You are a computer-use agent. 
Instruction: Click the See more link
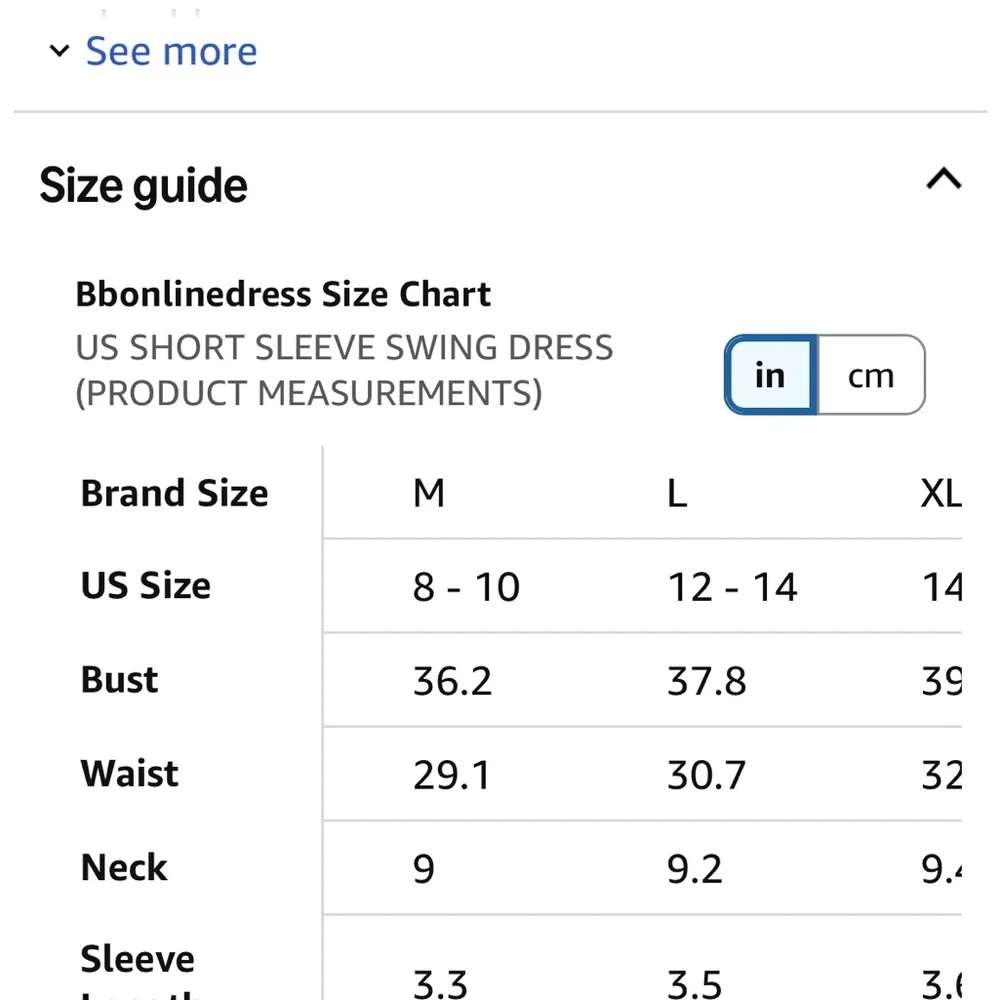click(171, 52)
